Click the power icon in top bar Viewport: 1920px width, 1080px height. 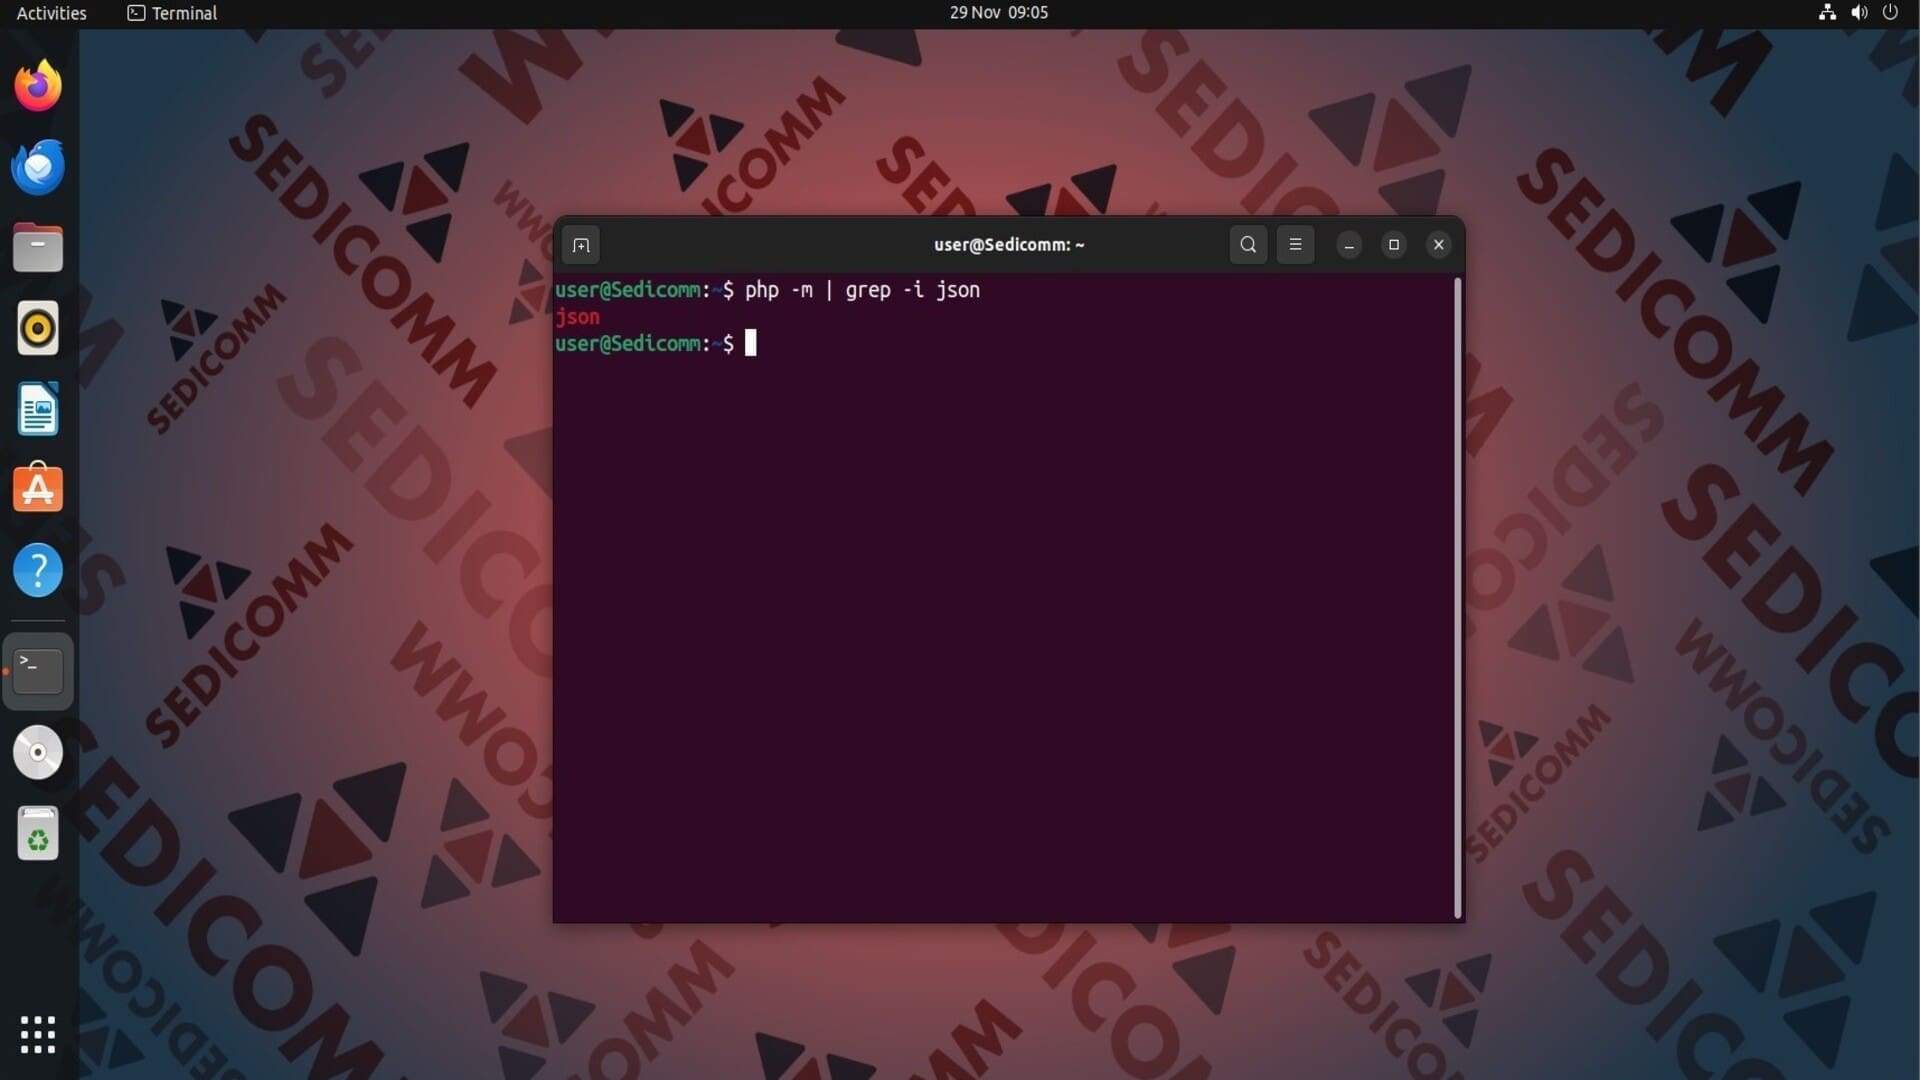(x=1890, y=13)
